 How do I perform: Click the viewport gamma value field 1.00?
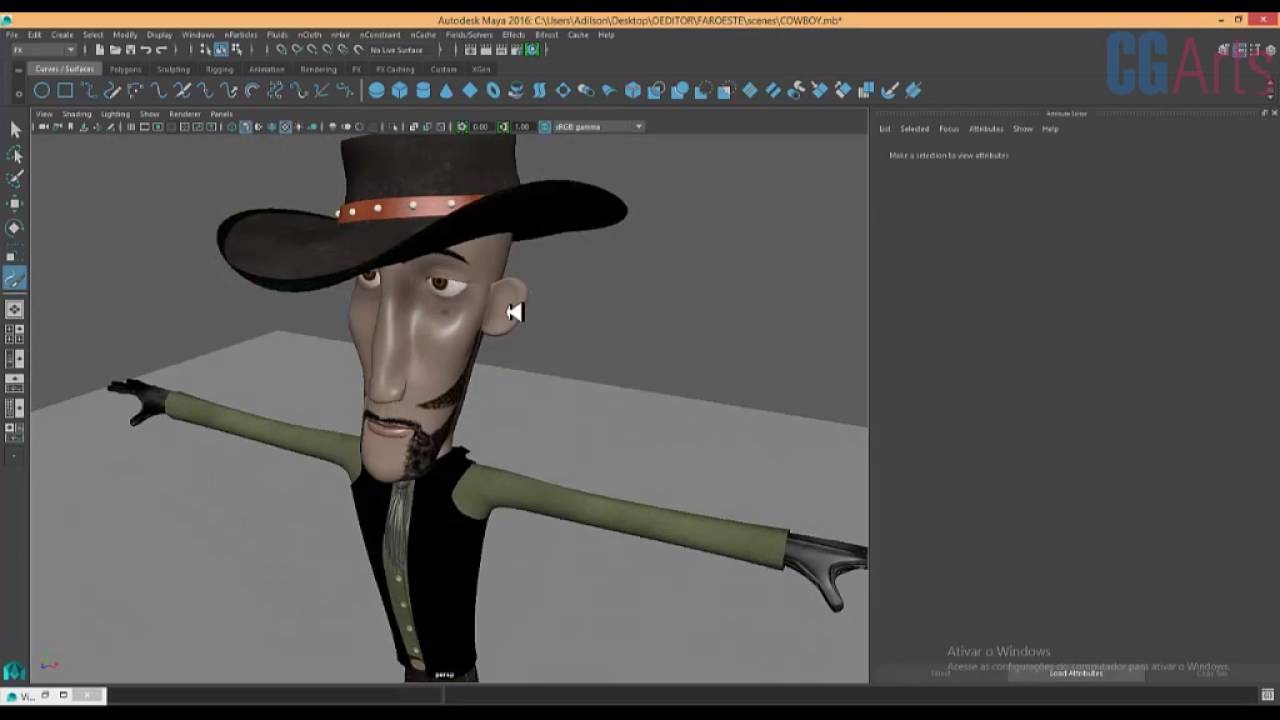coord(522,127)
